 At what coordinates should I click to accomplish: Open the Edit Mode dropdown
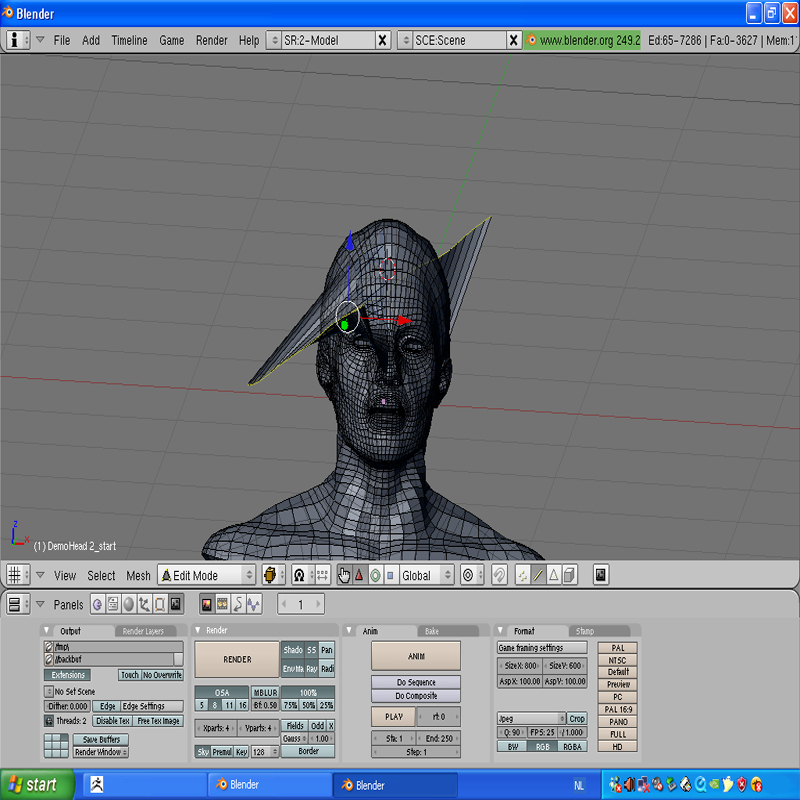point(207,575)
